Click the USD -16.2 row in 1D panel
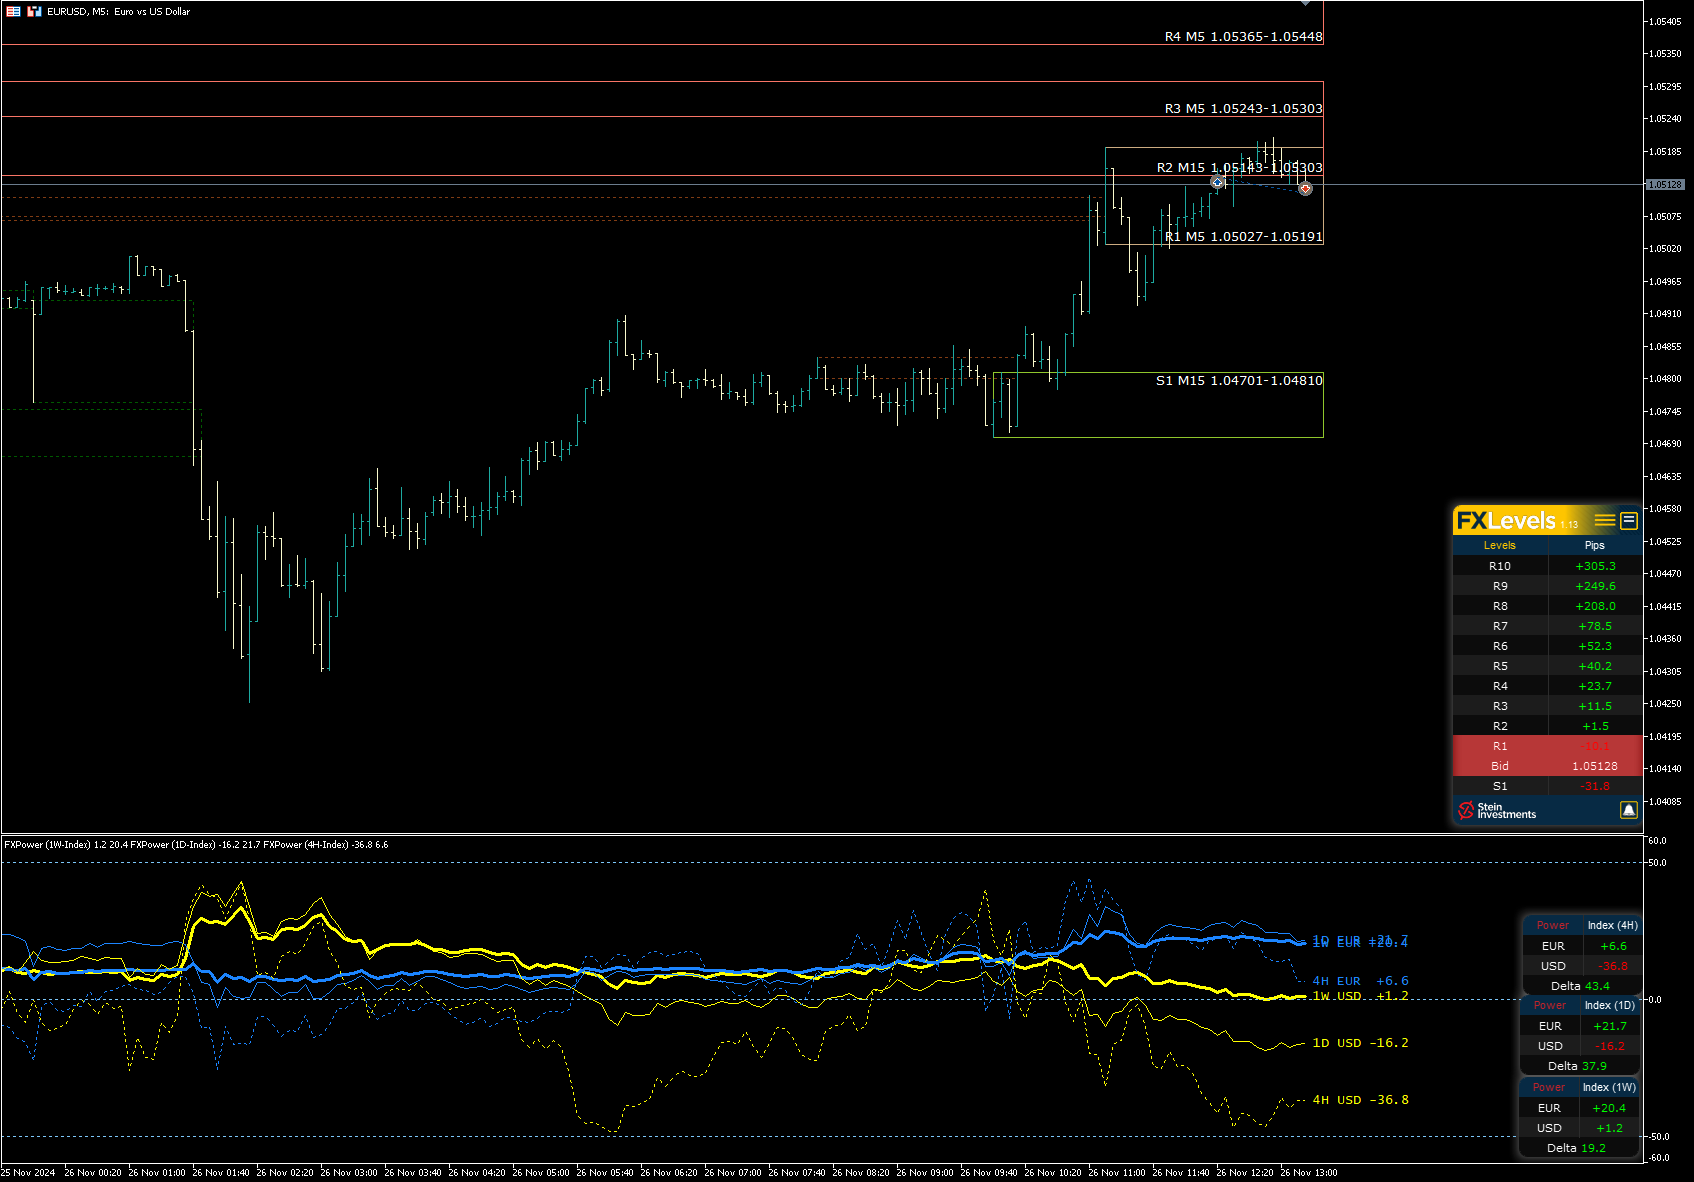 1580,1046
